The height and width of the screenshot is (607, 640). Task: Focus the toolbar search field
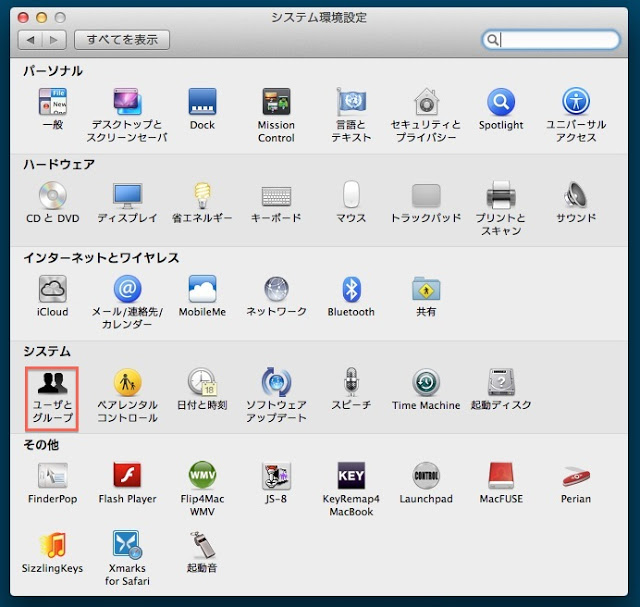pos(551,40)
